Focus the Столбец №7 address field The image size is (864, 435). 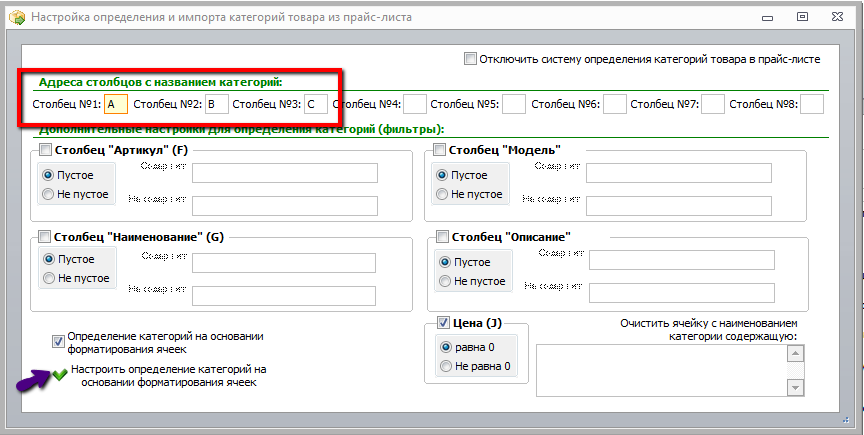(x=712, y=104)
